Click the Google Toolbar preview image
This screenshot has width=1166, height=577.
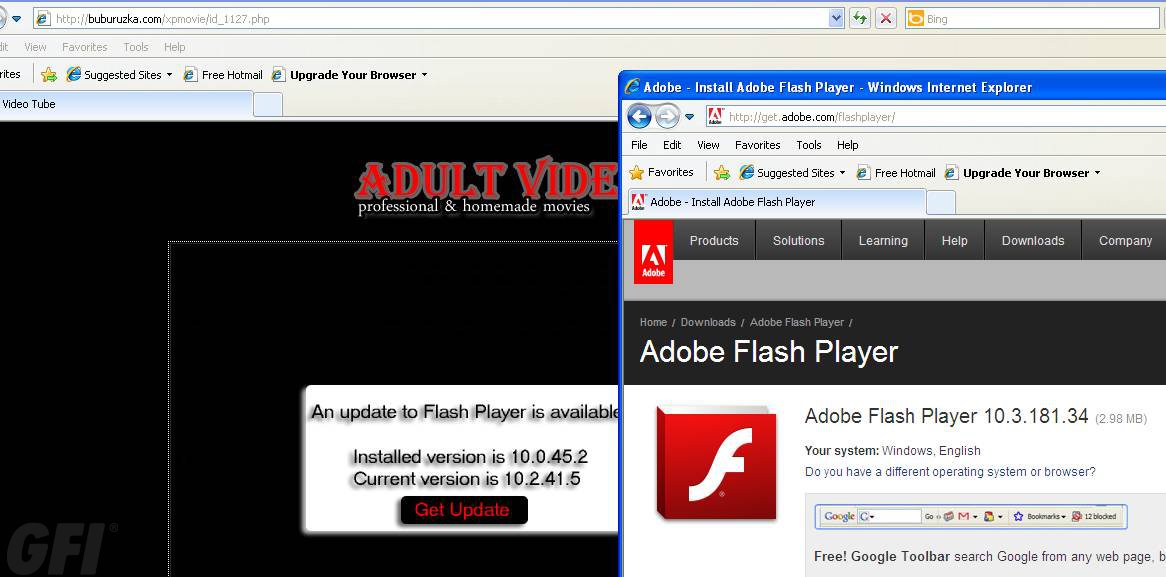[x=971, y=516]
